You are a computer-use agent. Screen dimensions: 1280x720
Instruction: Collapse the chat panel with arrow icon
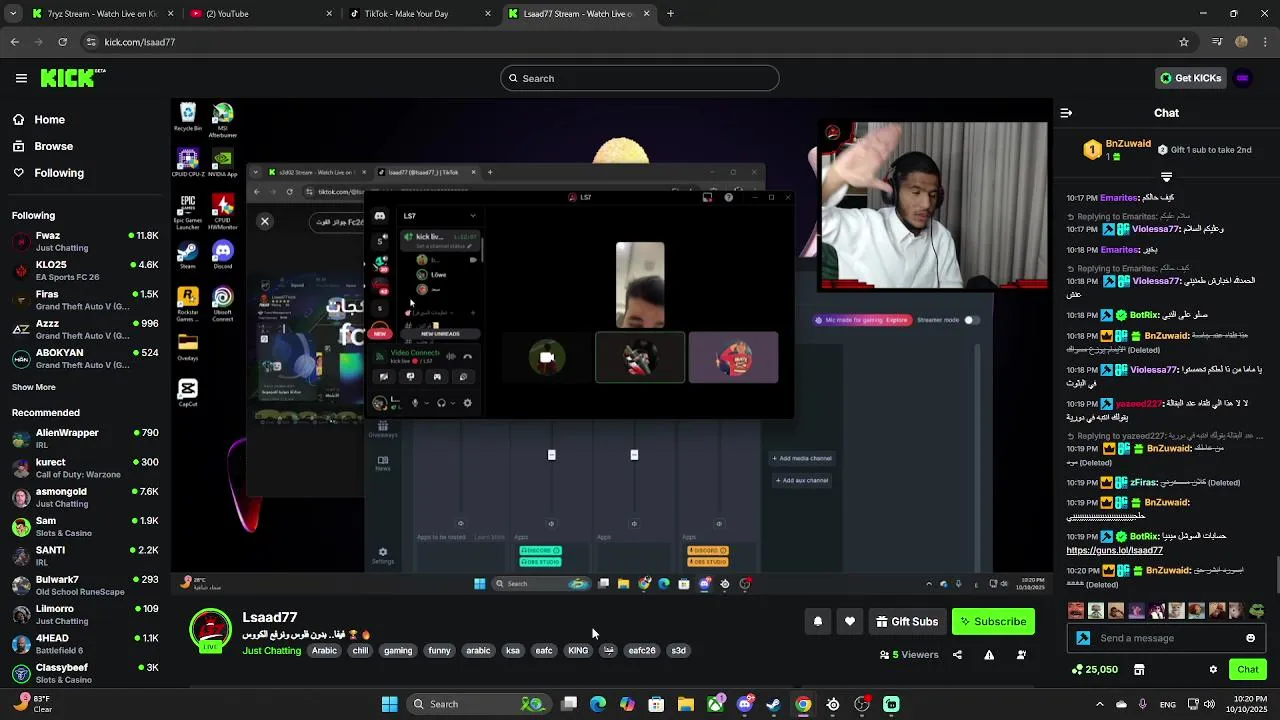(1066, 113)
